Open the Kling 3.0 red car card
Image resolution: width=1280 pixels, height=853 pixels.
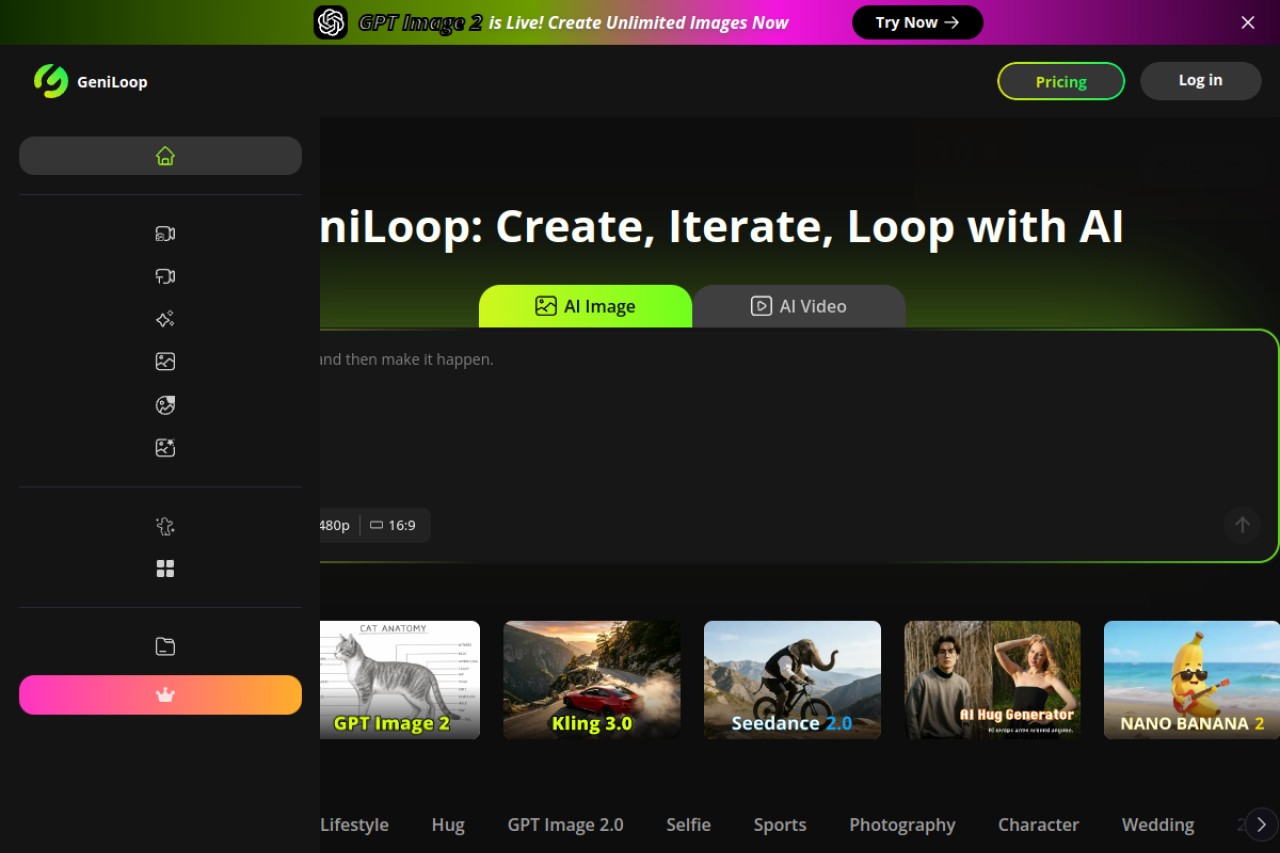pyautogui.click(x=592, y=680)
